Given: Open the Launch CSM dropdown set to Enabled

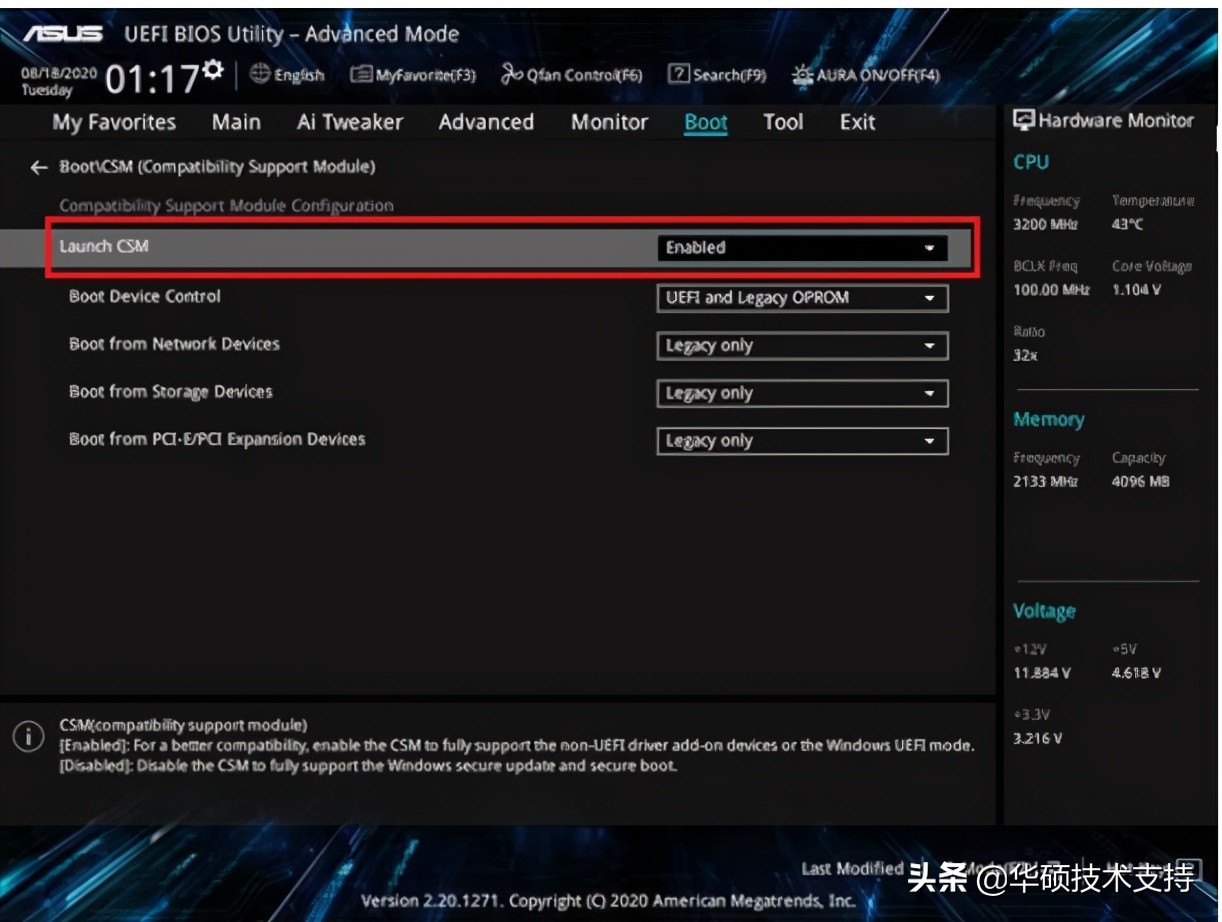Looking at the screenshot, I should click(802, 248).
